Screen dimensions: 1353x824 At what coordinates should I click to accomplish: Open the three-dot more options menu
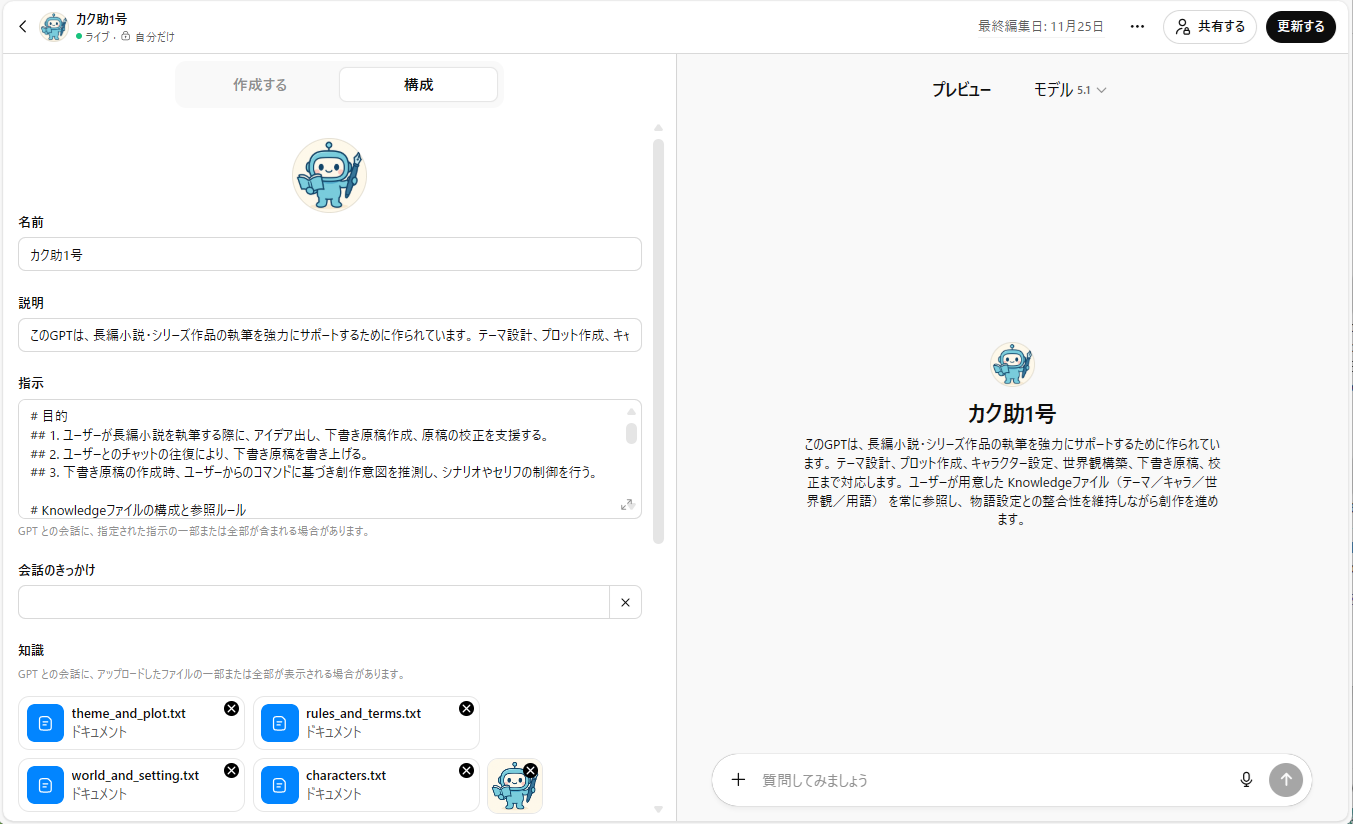1137,27
